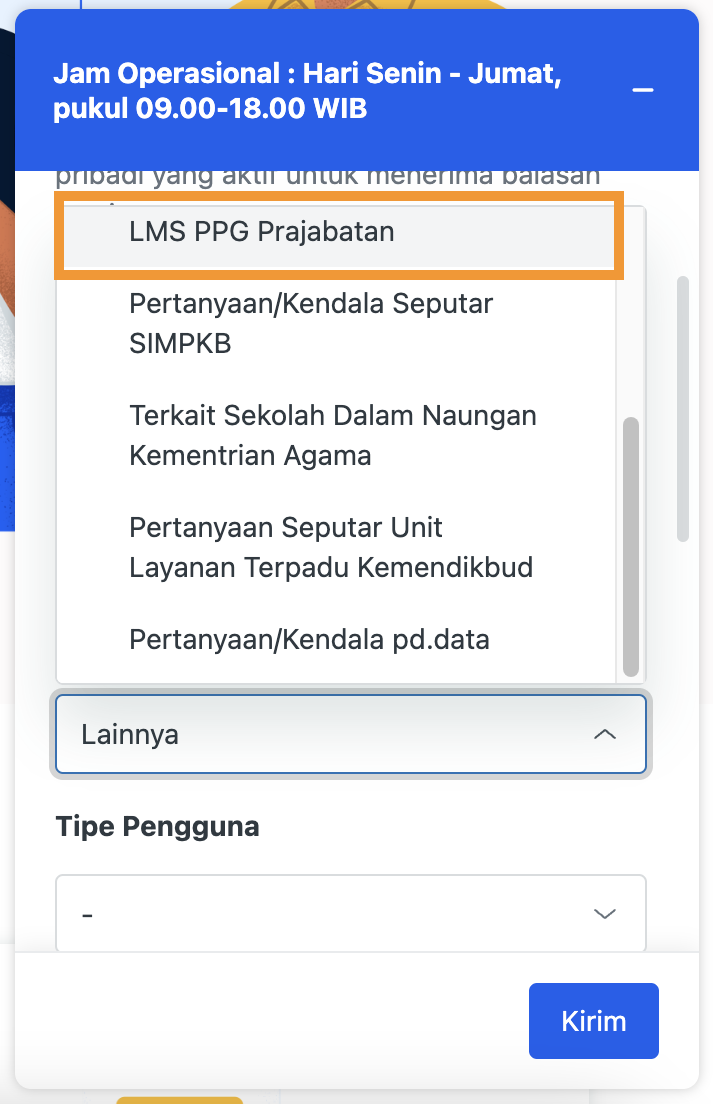Click the chat form's outer scrollbar
713x1104 pixels.
click(x=683, y=408)
